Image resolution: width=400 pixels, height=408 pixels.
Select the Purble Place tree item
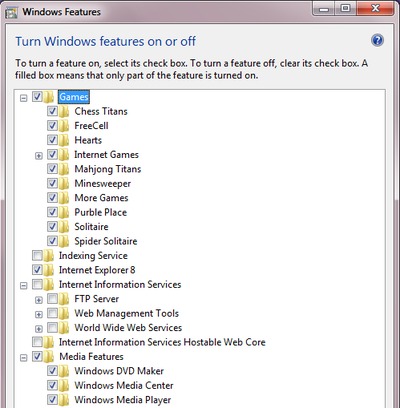coord(100,212)
